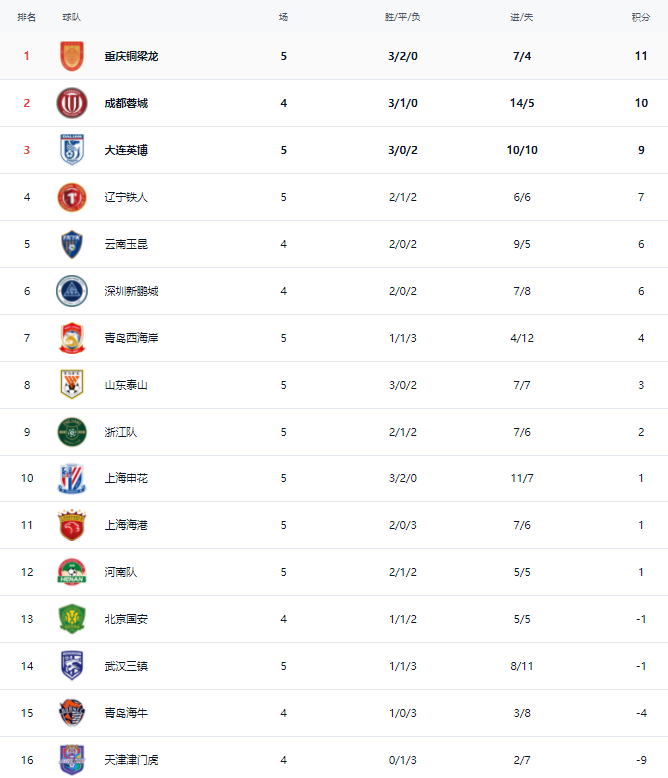Screen dimensions: 668x778
Task: Click the 积分 column header
Action: point(640,18)
